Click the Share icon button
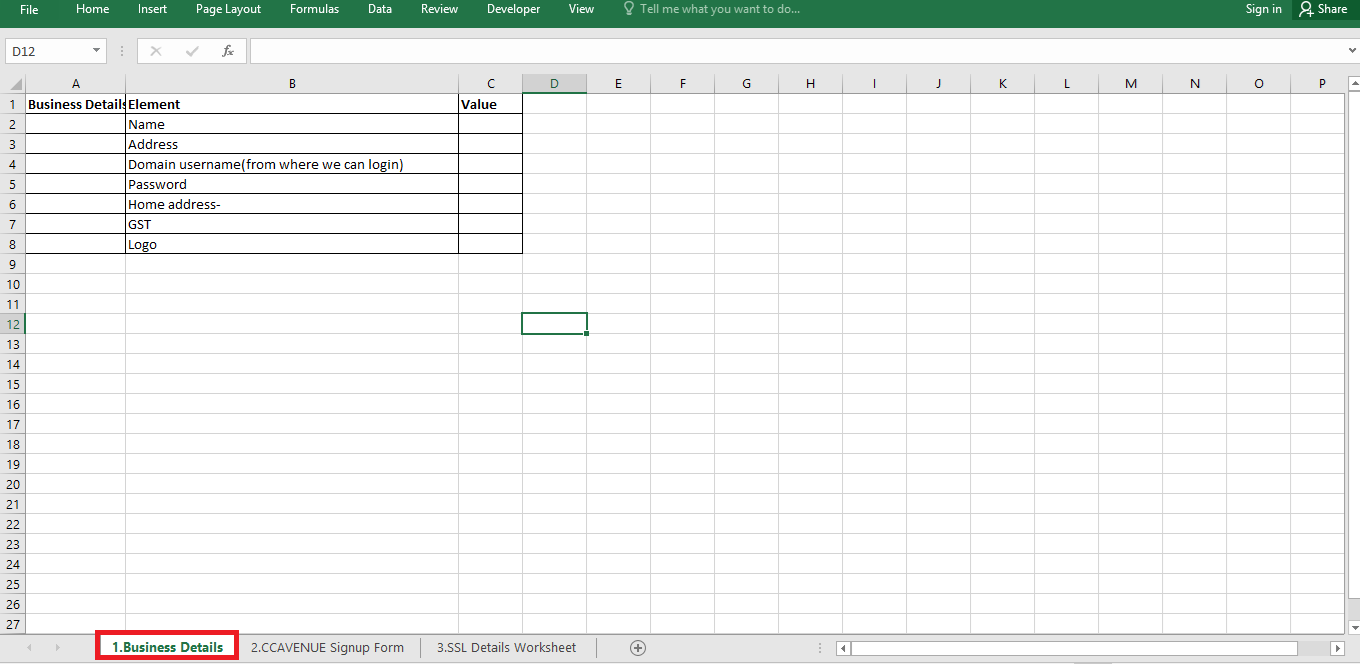This screenshot has width=1360, height=664. (x=1322, y=9)
